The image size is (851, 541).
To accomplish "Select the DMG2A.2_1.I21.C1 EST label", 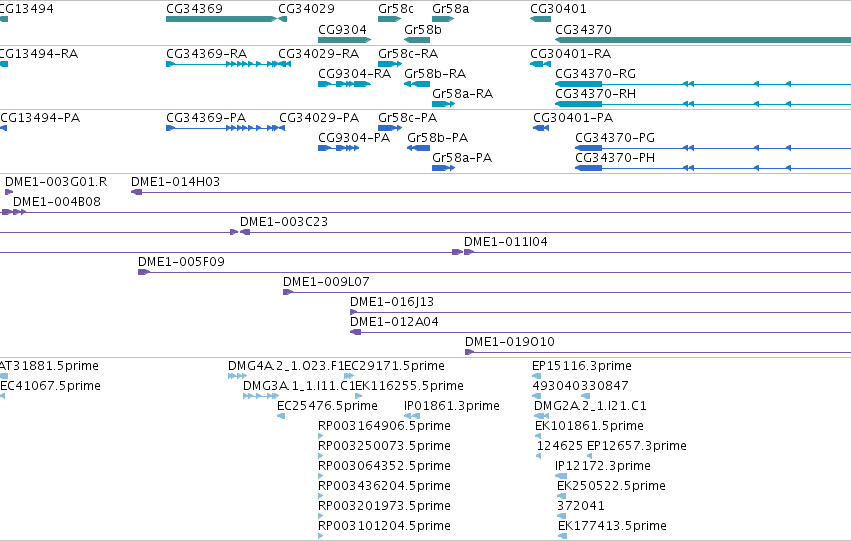I will (590, 406).
